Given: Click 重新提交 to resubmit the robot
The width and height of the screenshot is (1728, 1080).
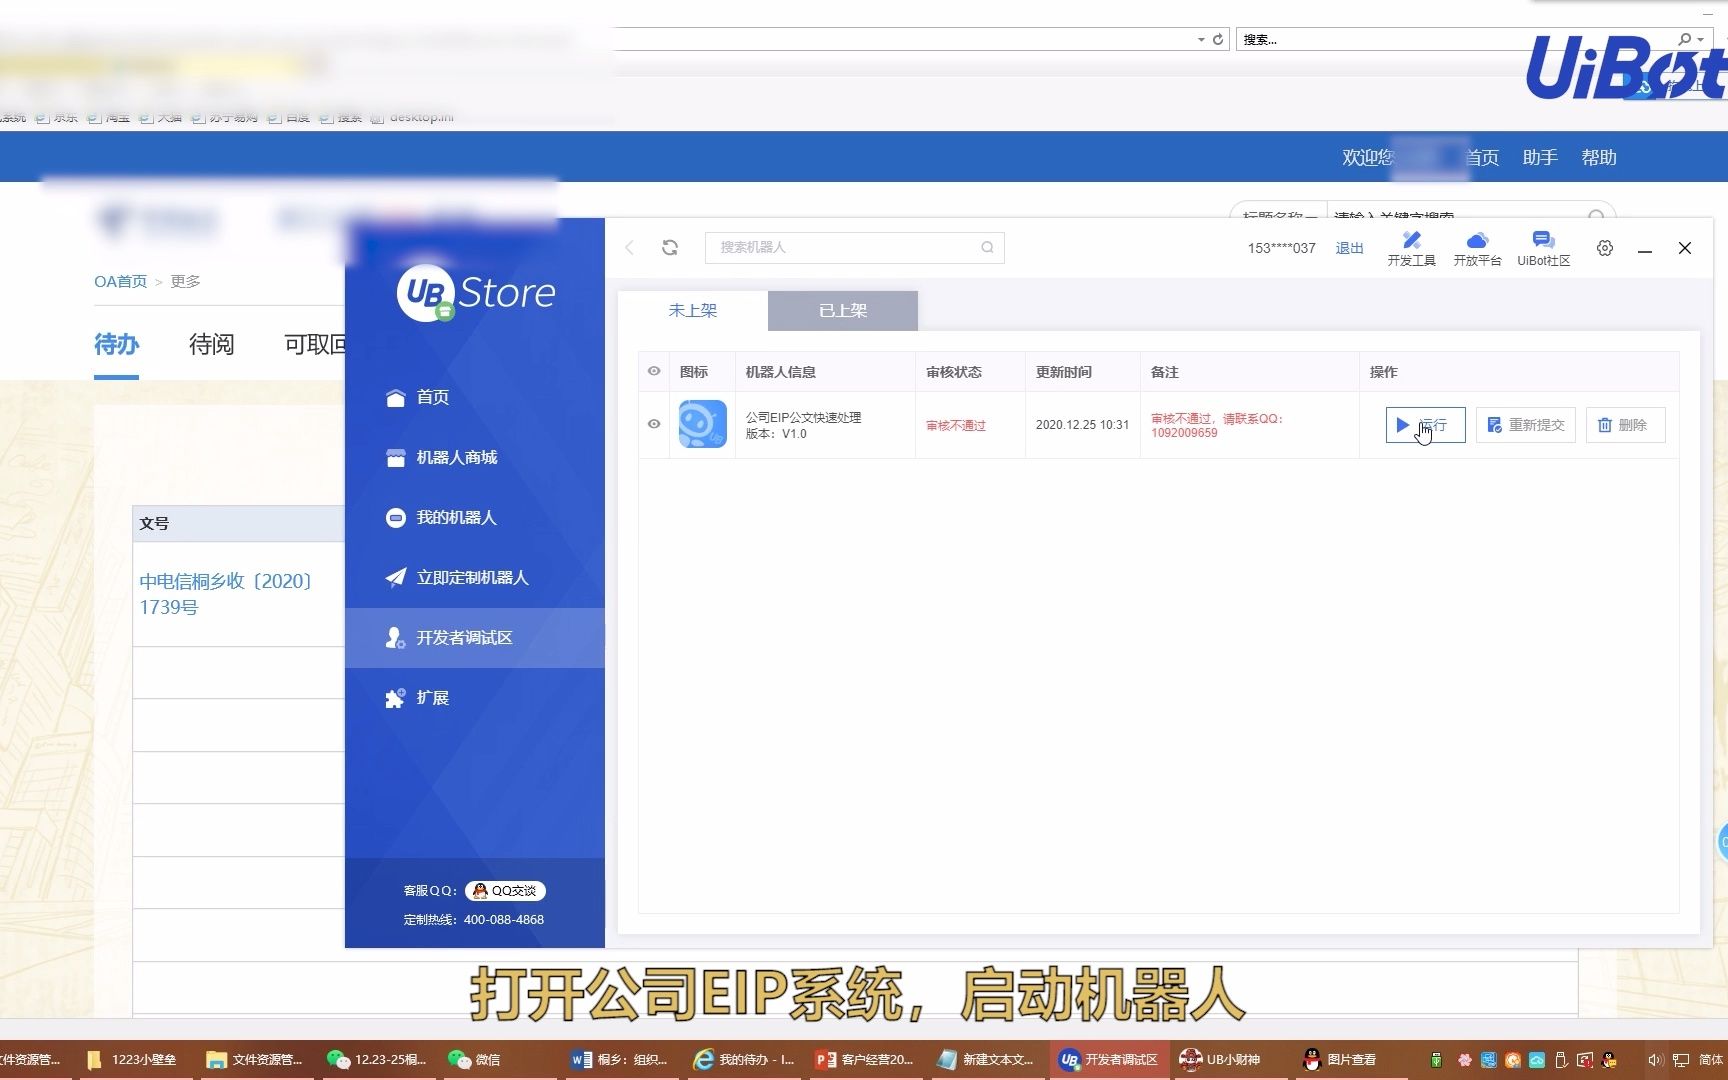Looking at the screenshot, I should 1525,424.
